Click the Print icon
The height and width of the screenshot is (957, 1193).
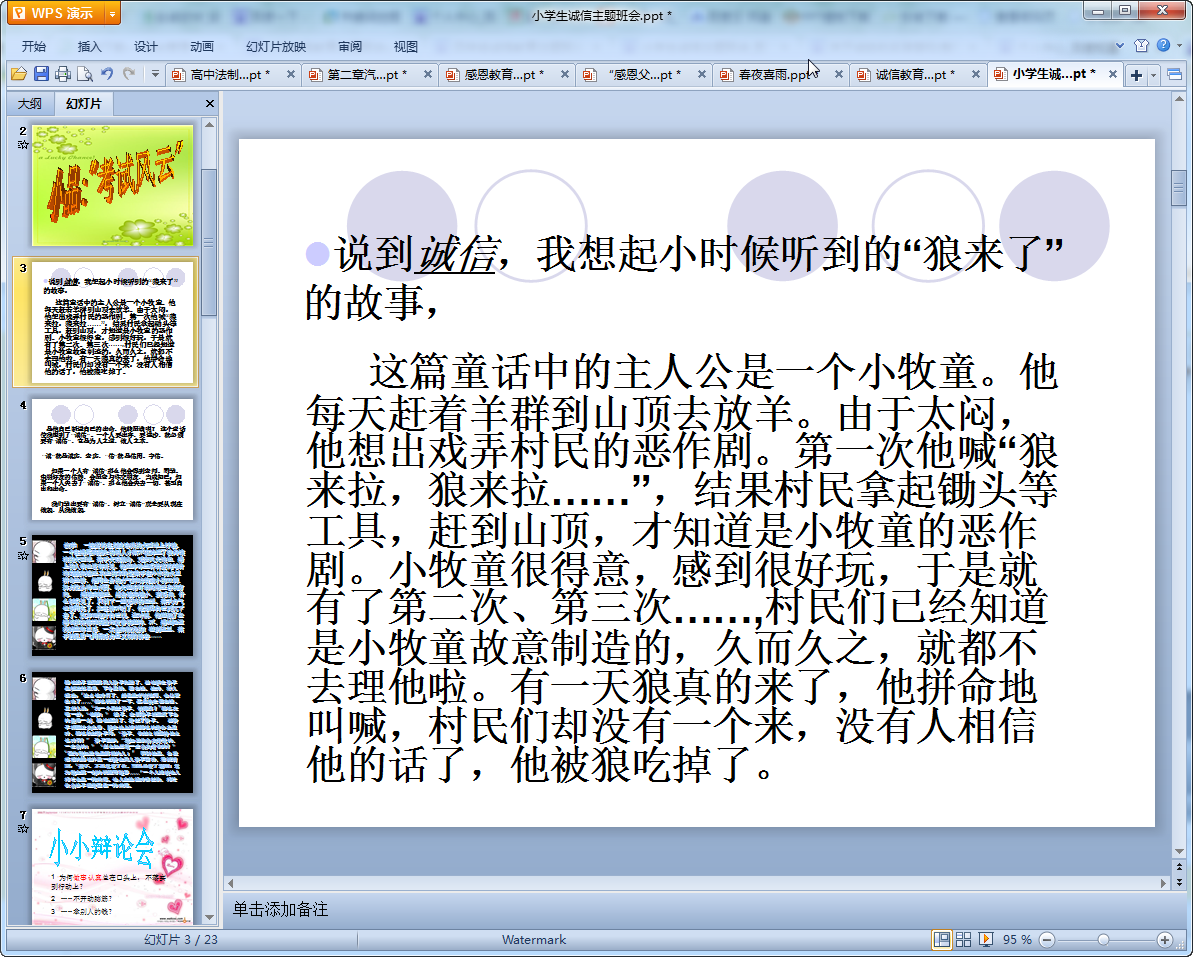point(63,74)
